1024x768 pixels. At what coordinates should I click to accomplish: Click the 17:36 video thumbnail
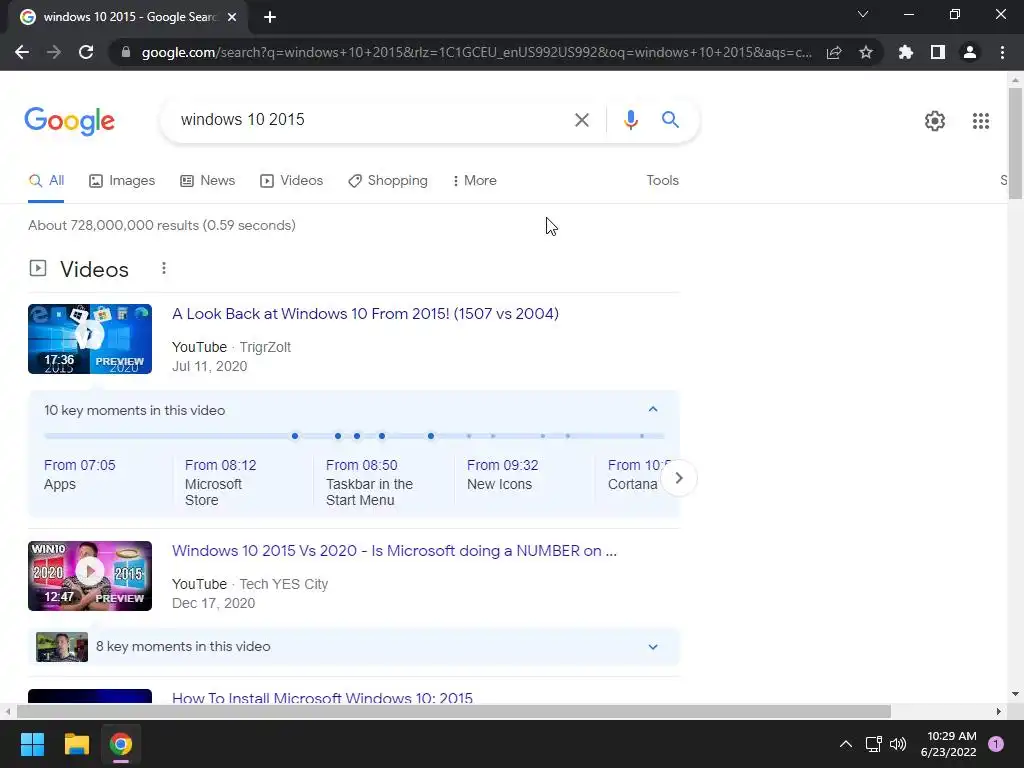[x=90, y=339]
